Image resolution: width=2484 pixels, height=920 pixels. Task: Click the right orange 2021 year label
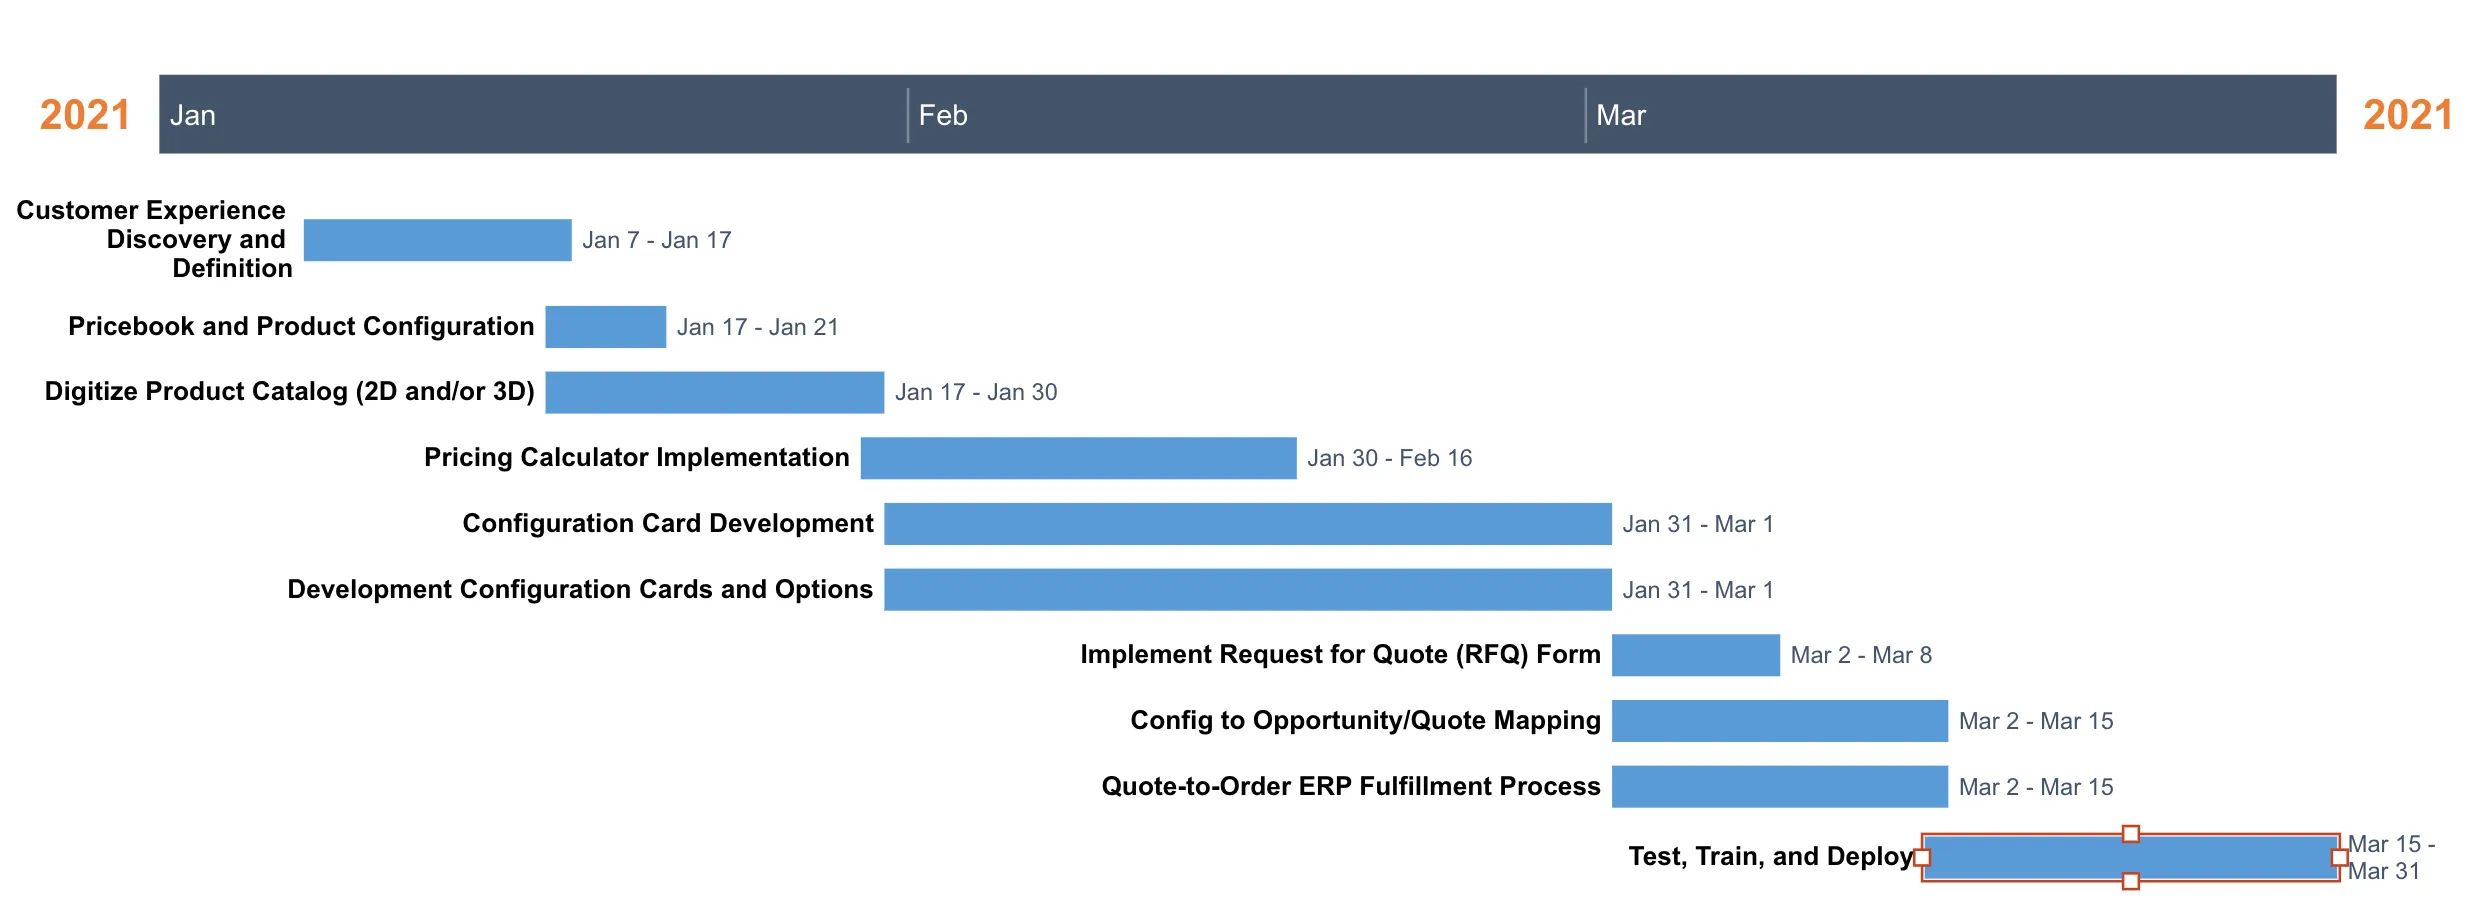pyautogui.click(x=2408, y=115)
